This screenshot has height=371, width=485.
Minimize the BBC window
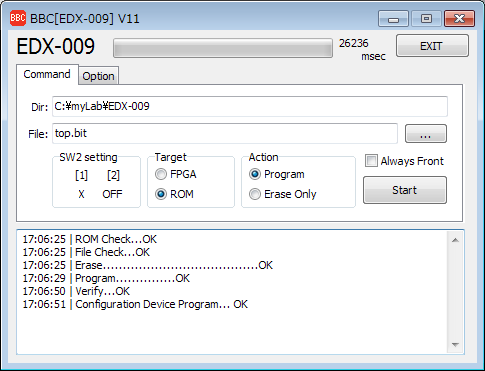[x=393, y=19]
